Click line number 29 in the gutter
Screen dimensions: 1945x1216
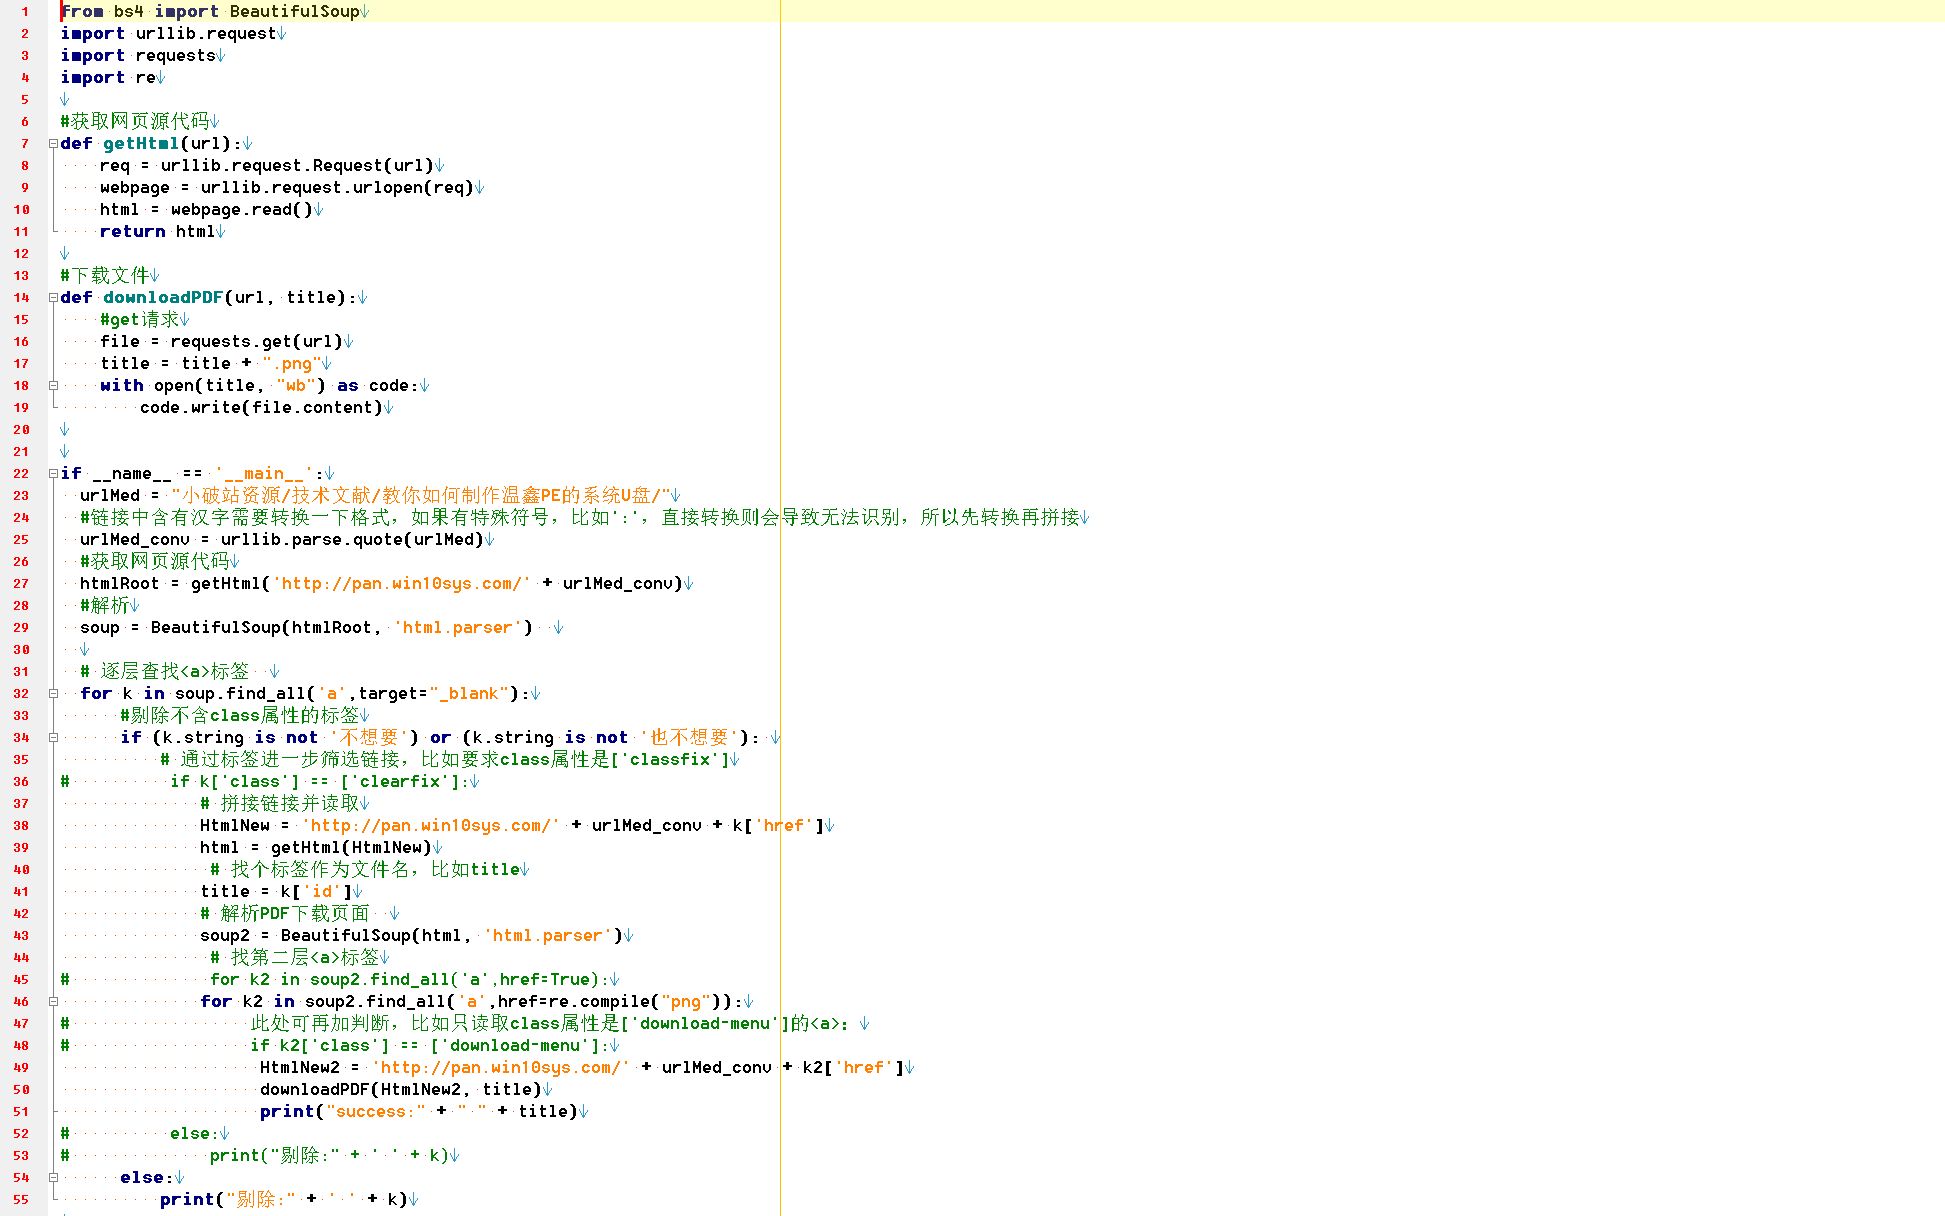21,627
